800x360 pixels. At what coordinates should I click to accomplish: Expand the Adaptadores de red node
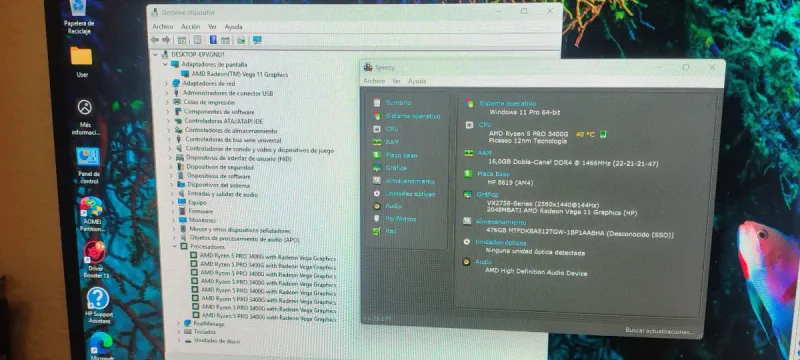166,83
